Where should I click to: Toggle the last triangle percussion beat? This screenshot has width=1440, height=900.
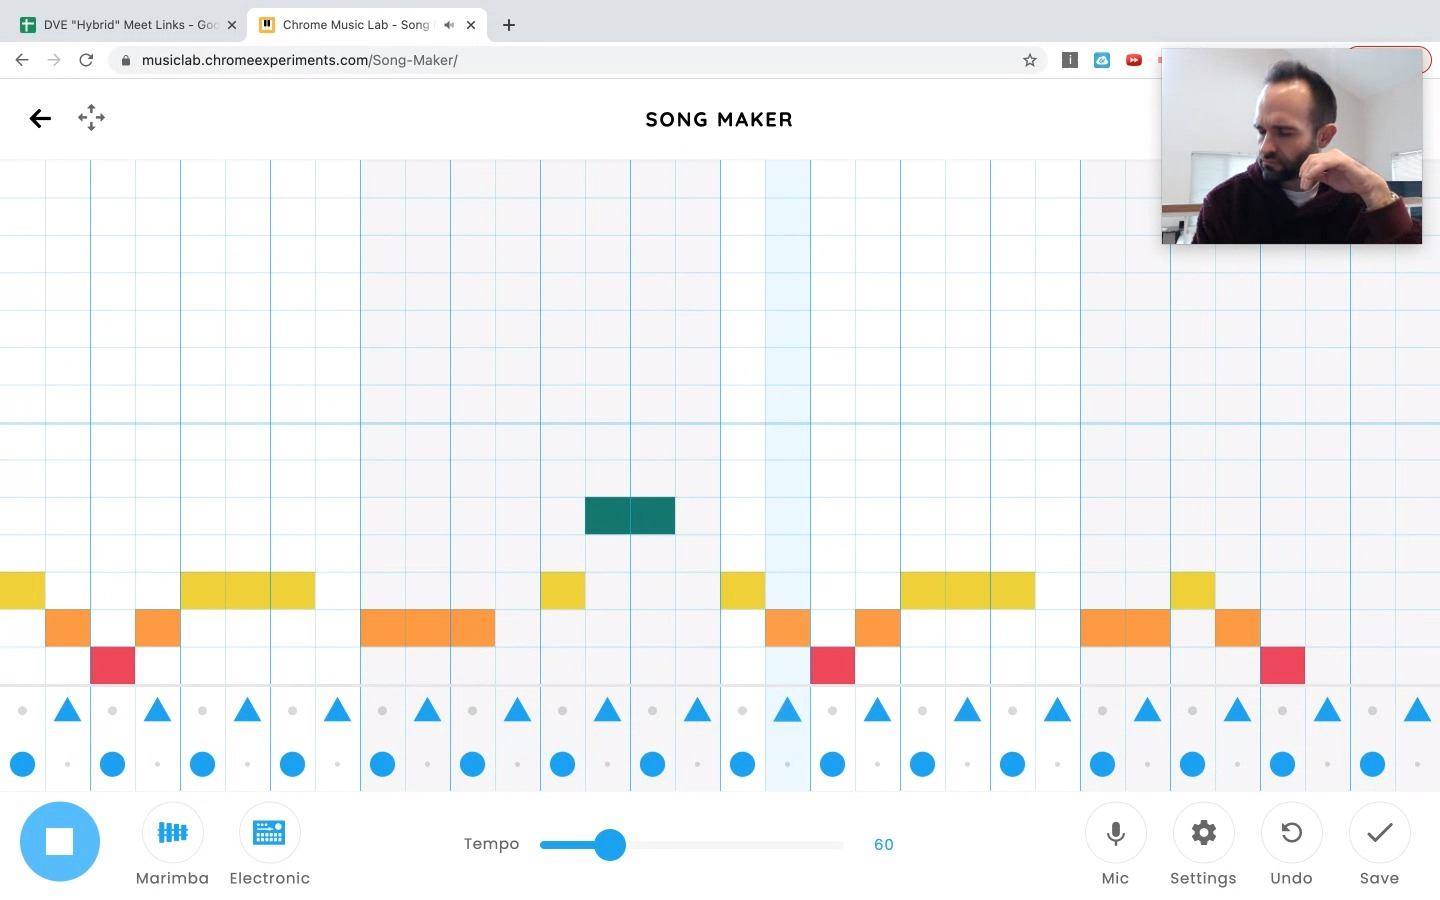pyautogui.click(x=1417, y=711)
